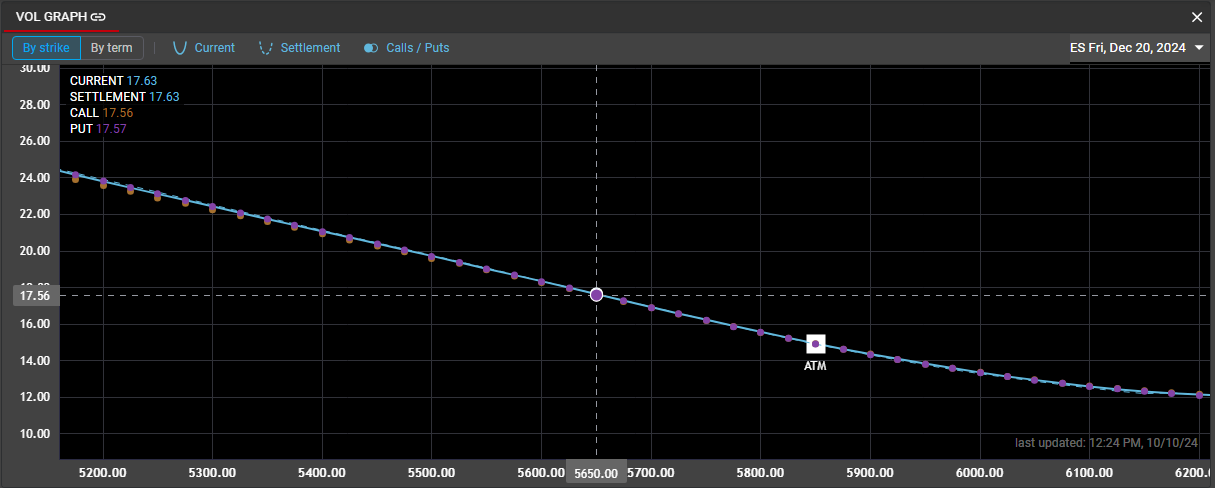Toggle the Current curve display
1215x488 pixels.
(x=204, y=47)
